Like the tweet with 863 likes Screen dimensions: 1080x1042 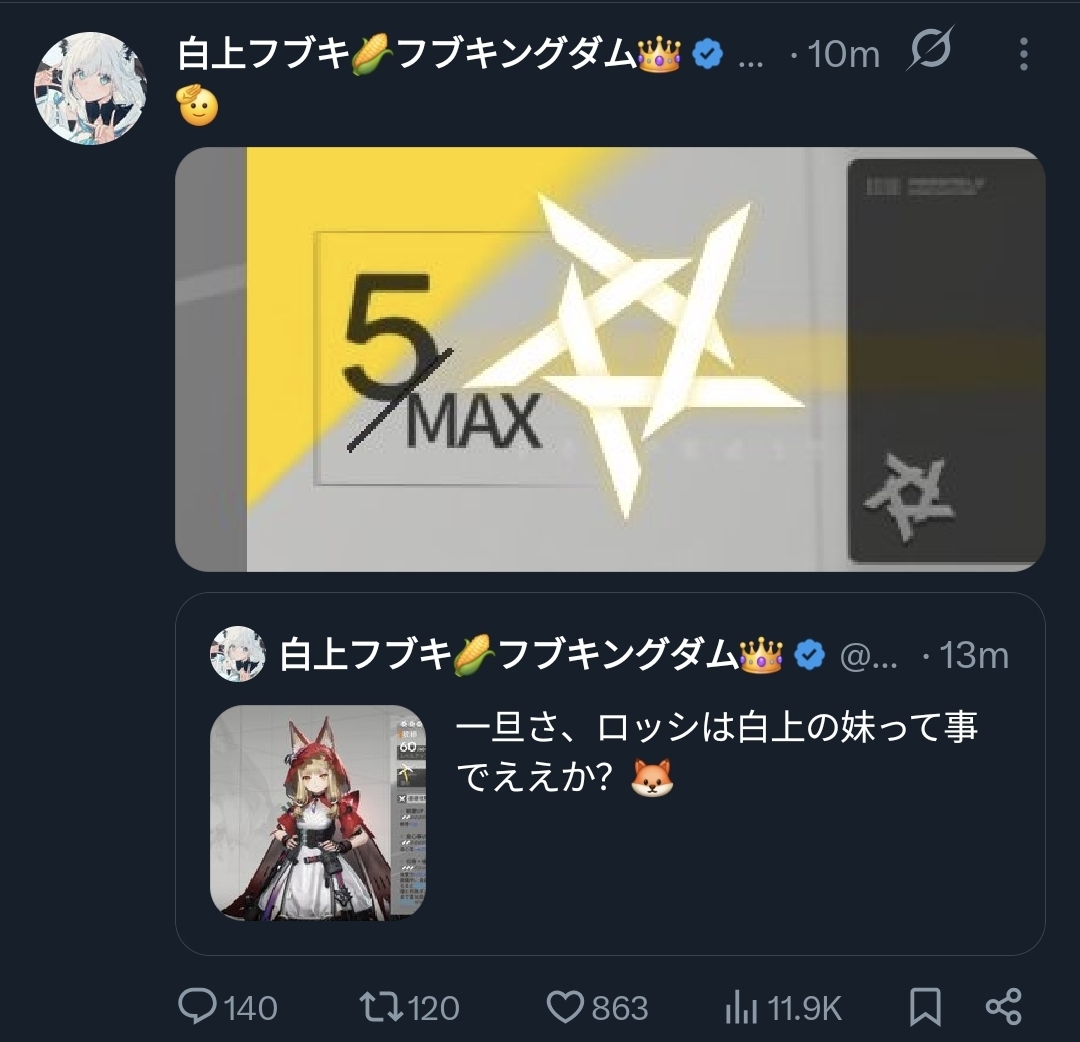pos(597,1008)
